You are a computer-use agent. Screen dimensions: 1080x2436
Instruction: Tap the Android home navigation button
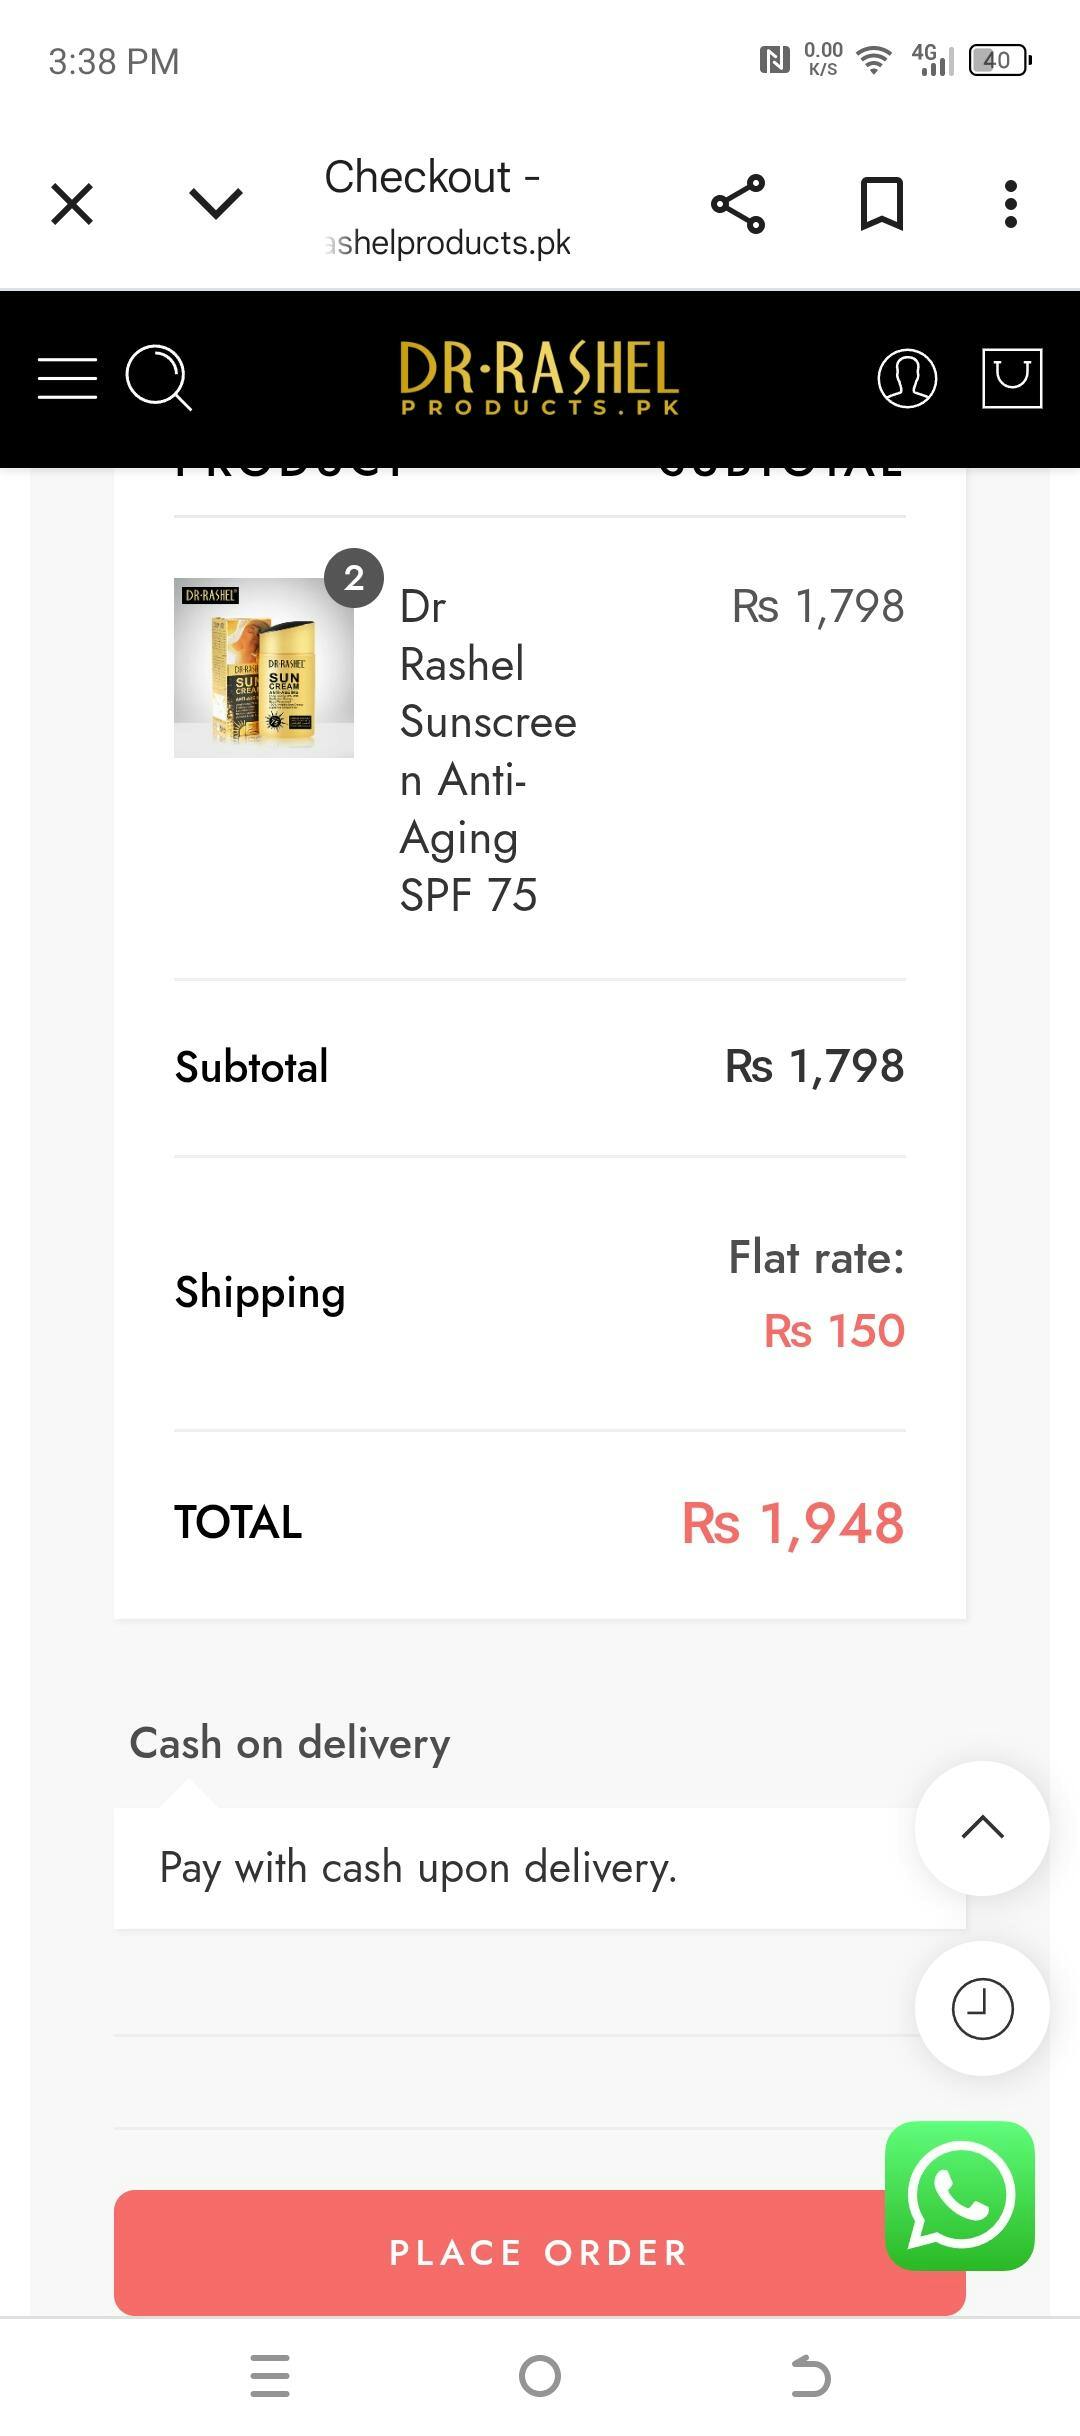tap(540, 2376)
